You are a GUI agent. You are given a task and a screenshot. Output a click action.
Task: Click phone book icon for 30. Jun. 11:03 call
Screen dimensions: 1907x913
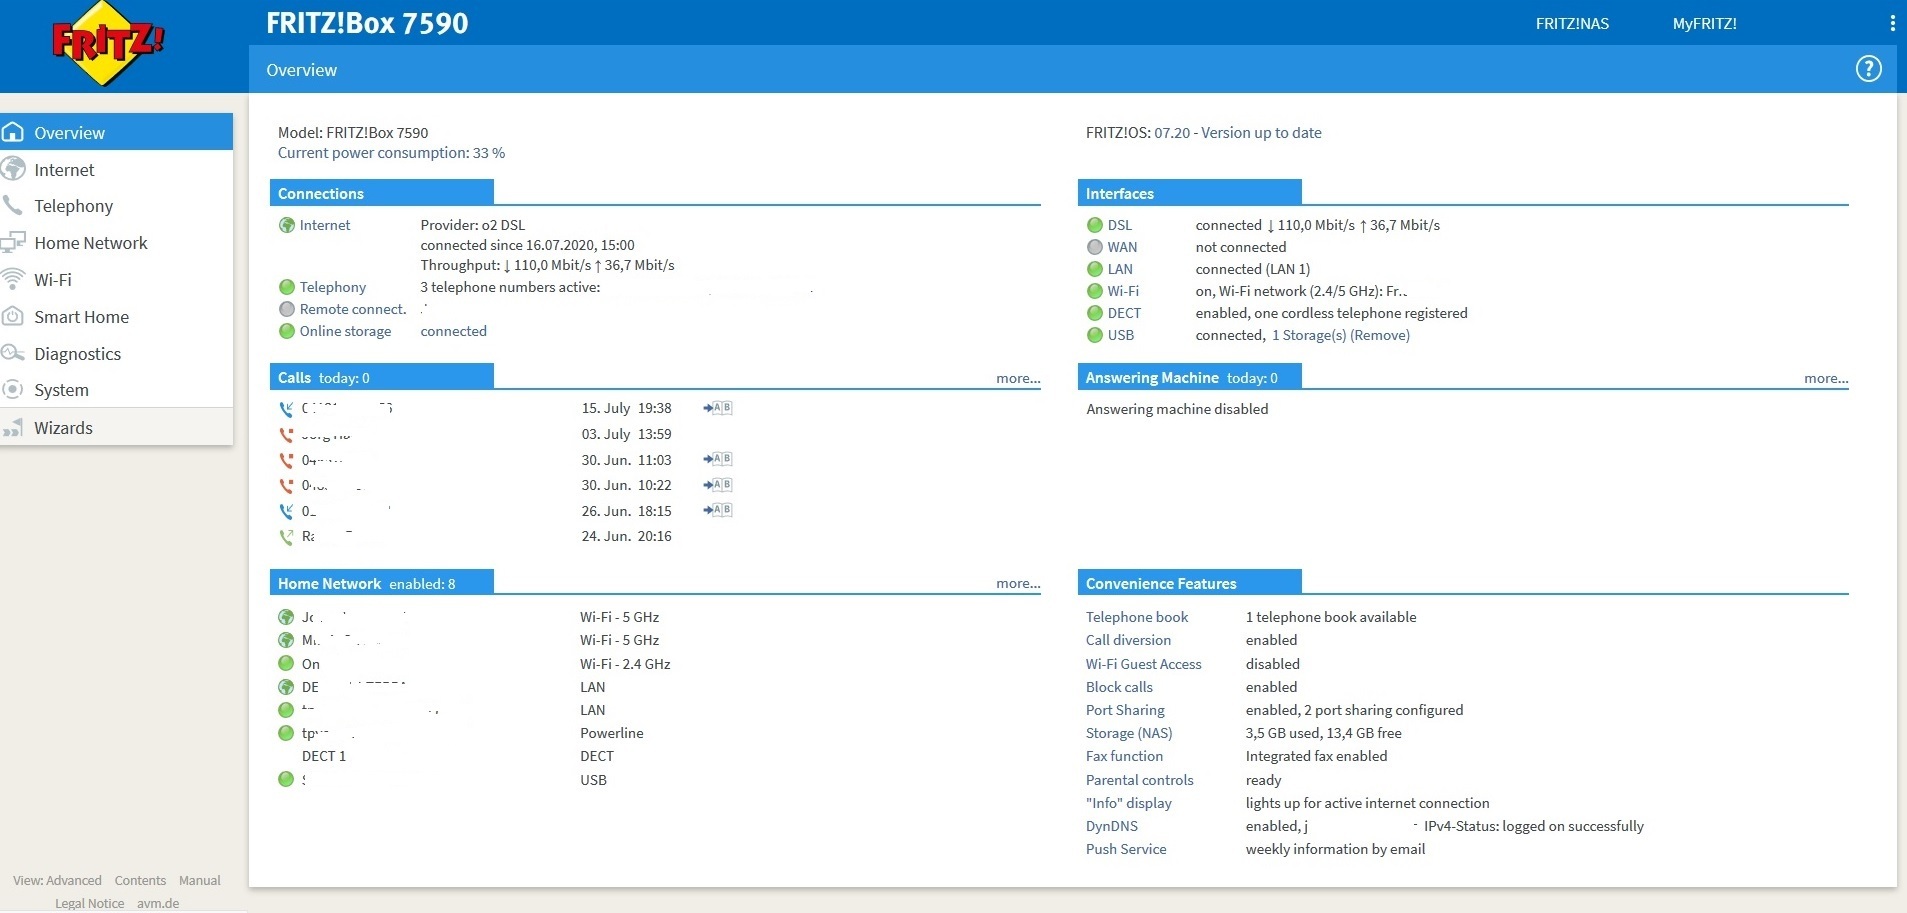pyautogui.click(x=718, y=459)
